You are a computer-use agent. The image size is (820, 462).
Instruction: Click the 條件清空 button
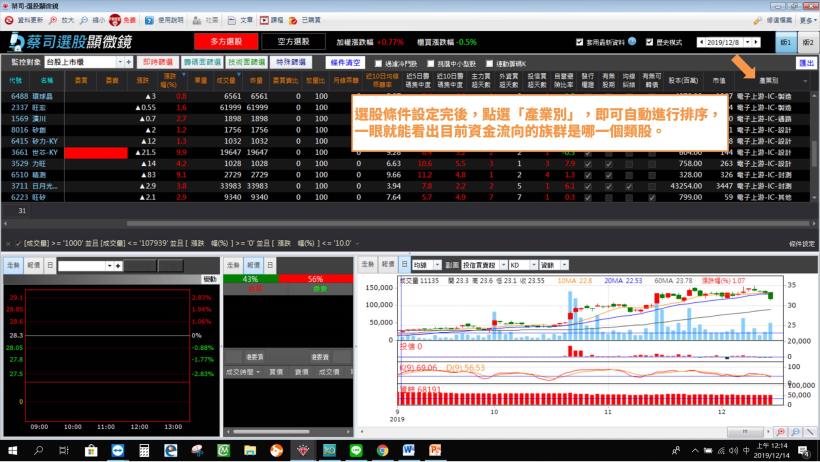(345, 62)
